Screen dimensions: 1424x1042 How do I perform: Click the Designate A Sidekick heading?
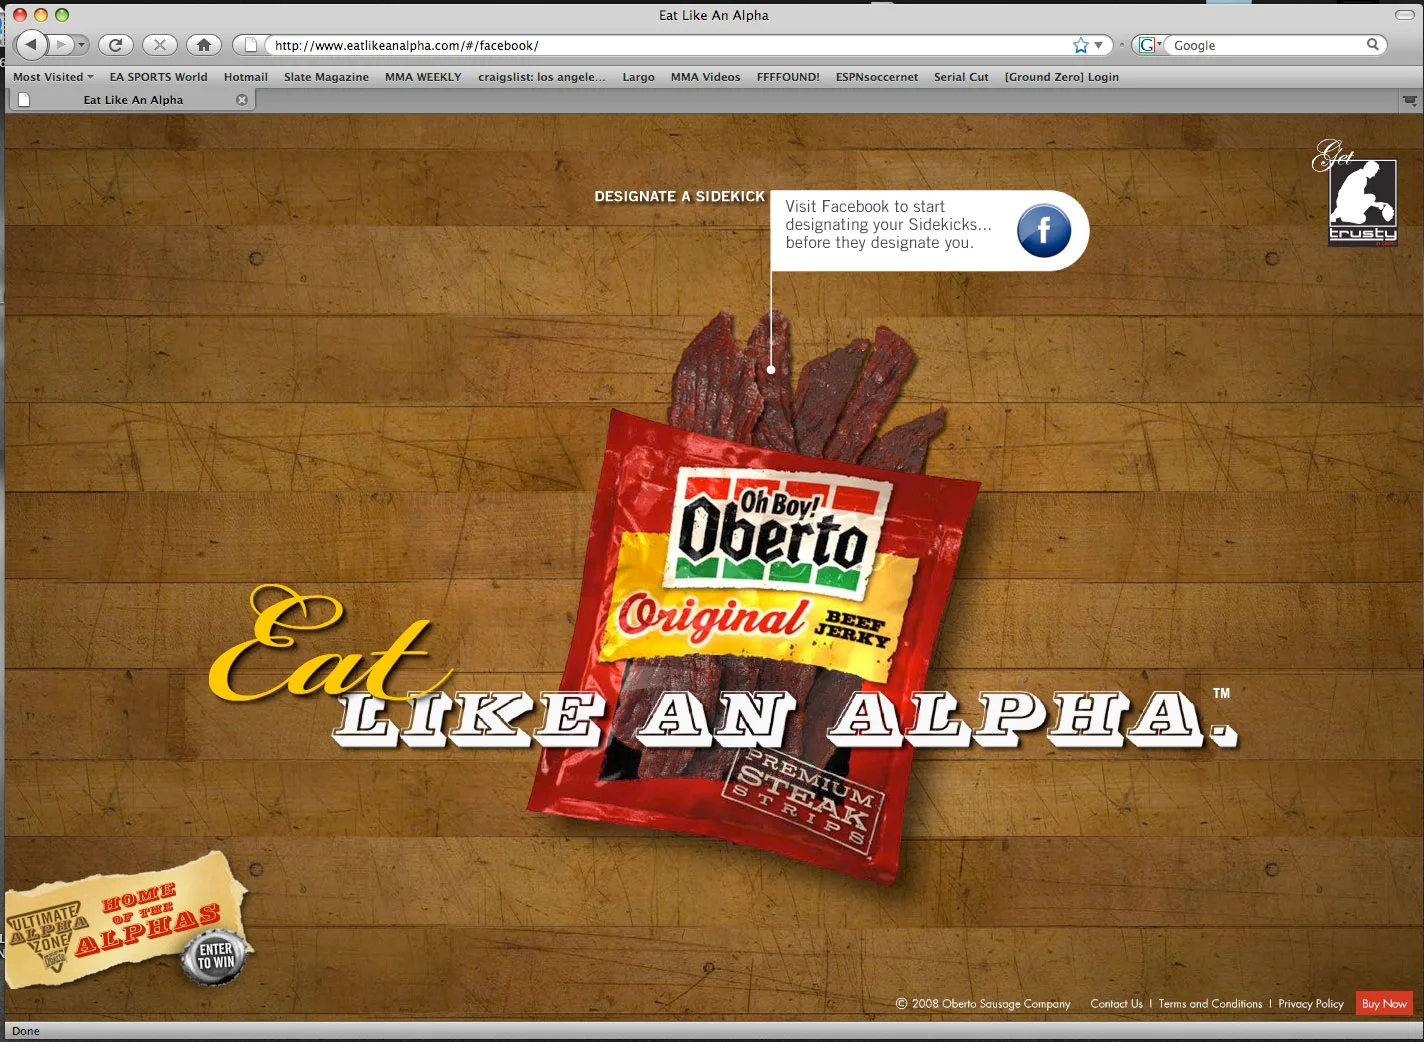point(680,197)
